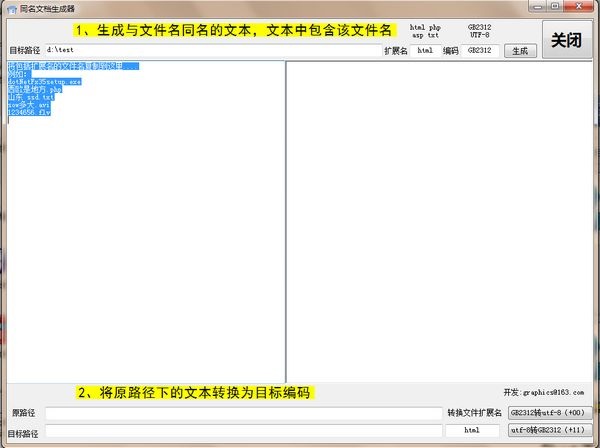Focus the empty 原路径 input field
This screenshot has width=600, height=448.
click(244, 413)
